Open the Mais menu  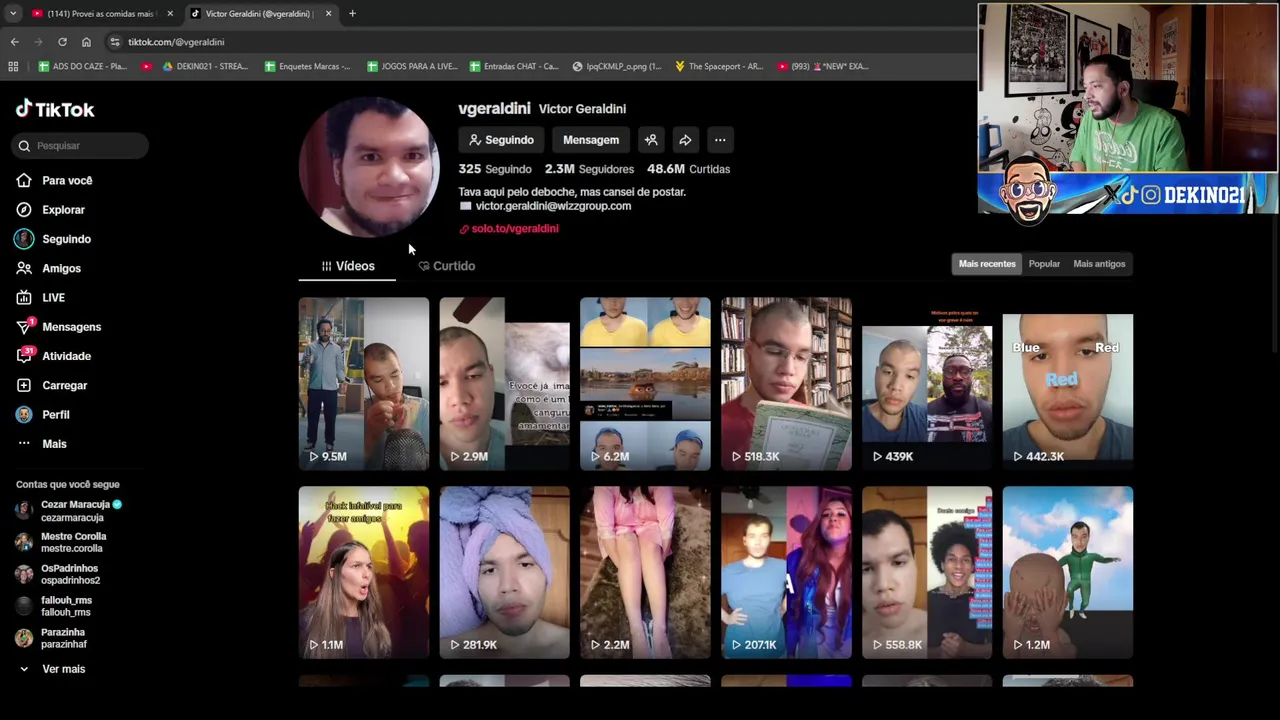[x=41, y=444]
